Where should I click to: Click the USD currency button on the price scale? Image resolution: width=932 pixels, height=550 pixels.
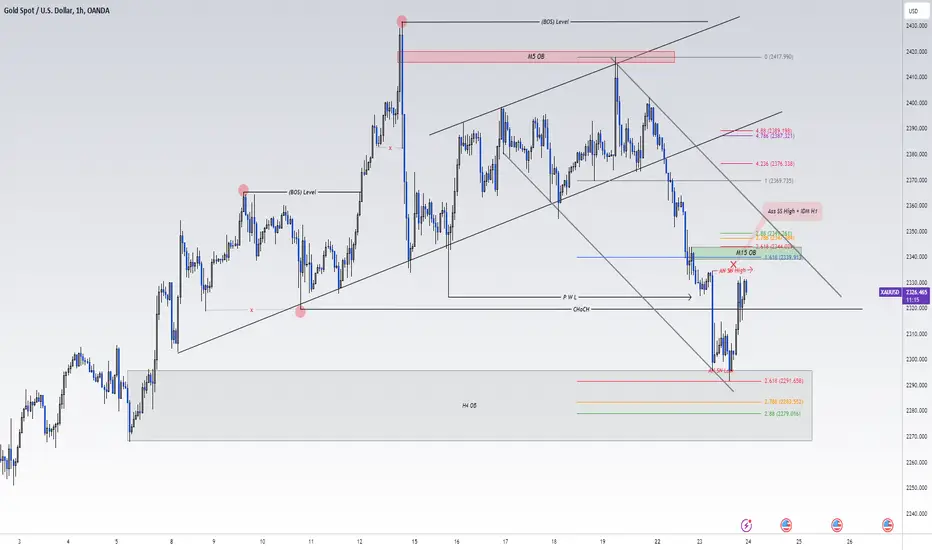[x=913, y=11]
